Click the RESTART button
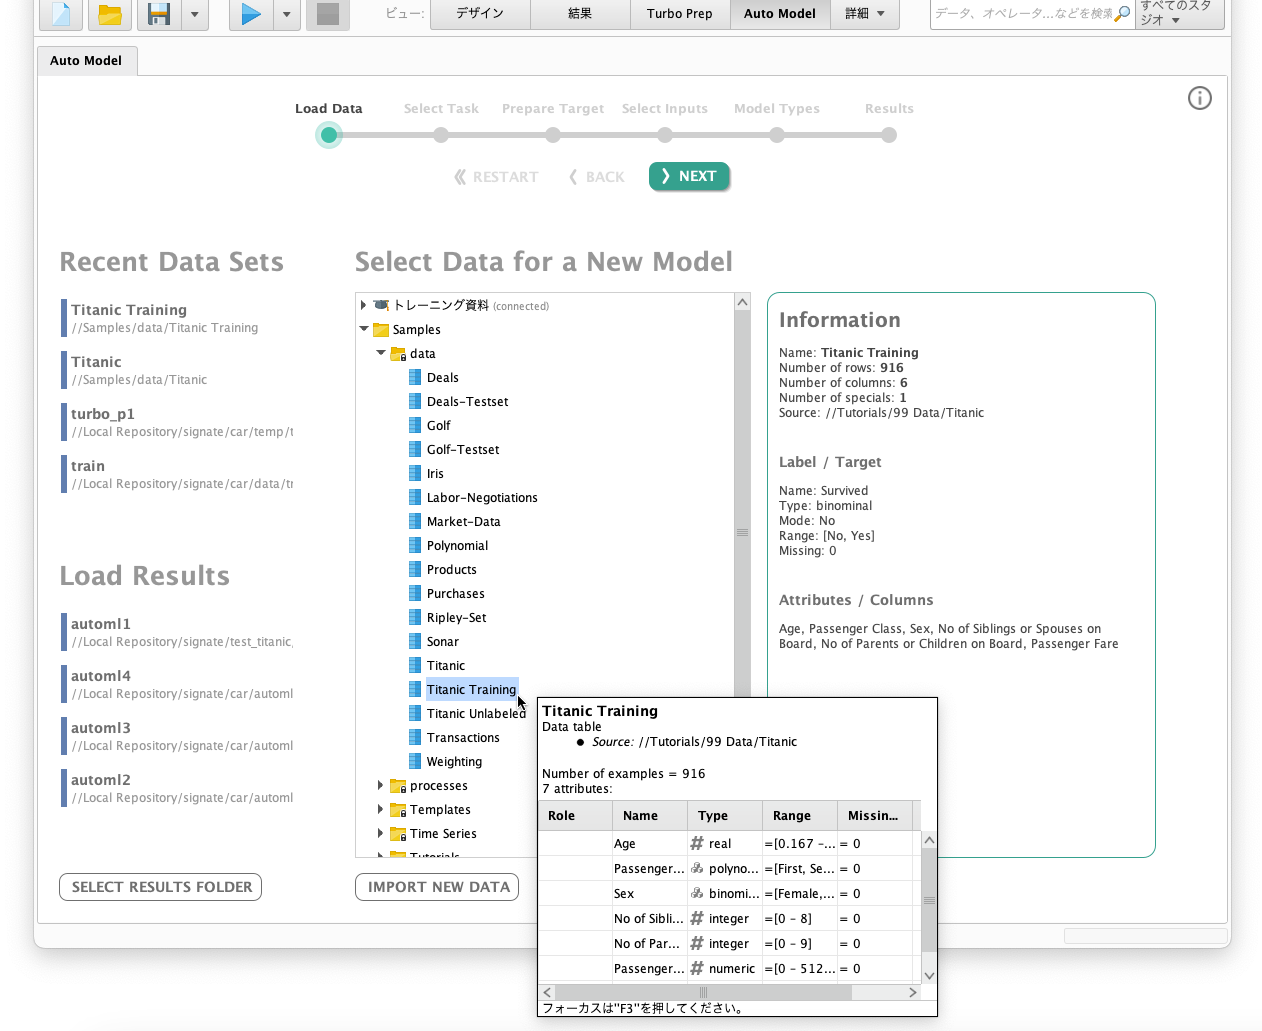The width and height of the screenshot is (1262, 1031). tap(496, 177)
